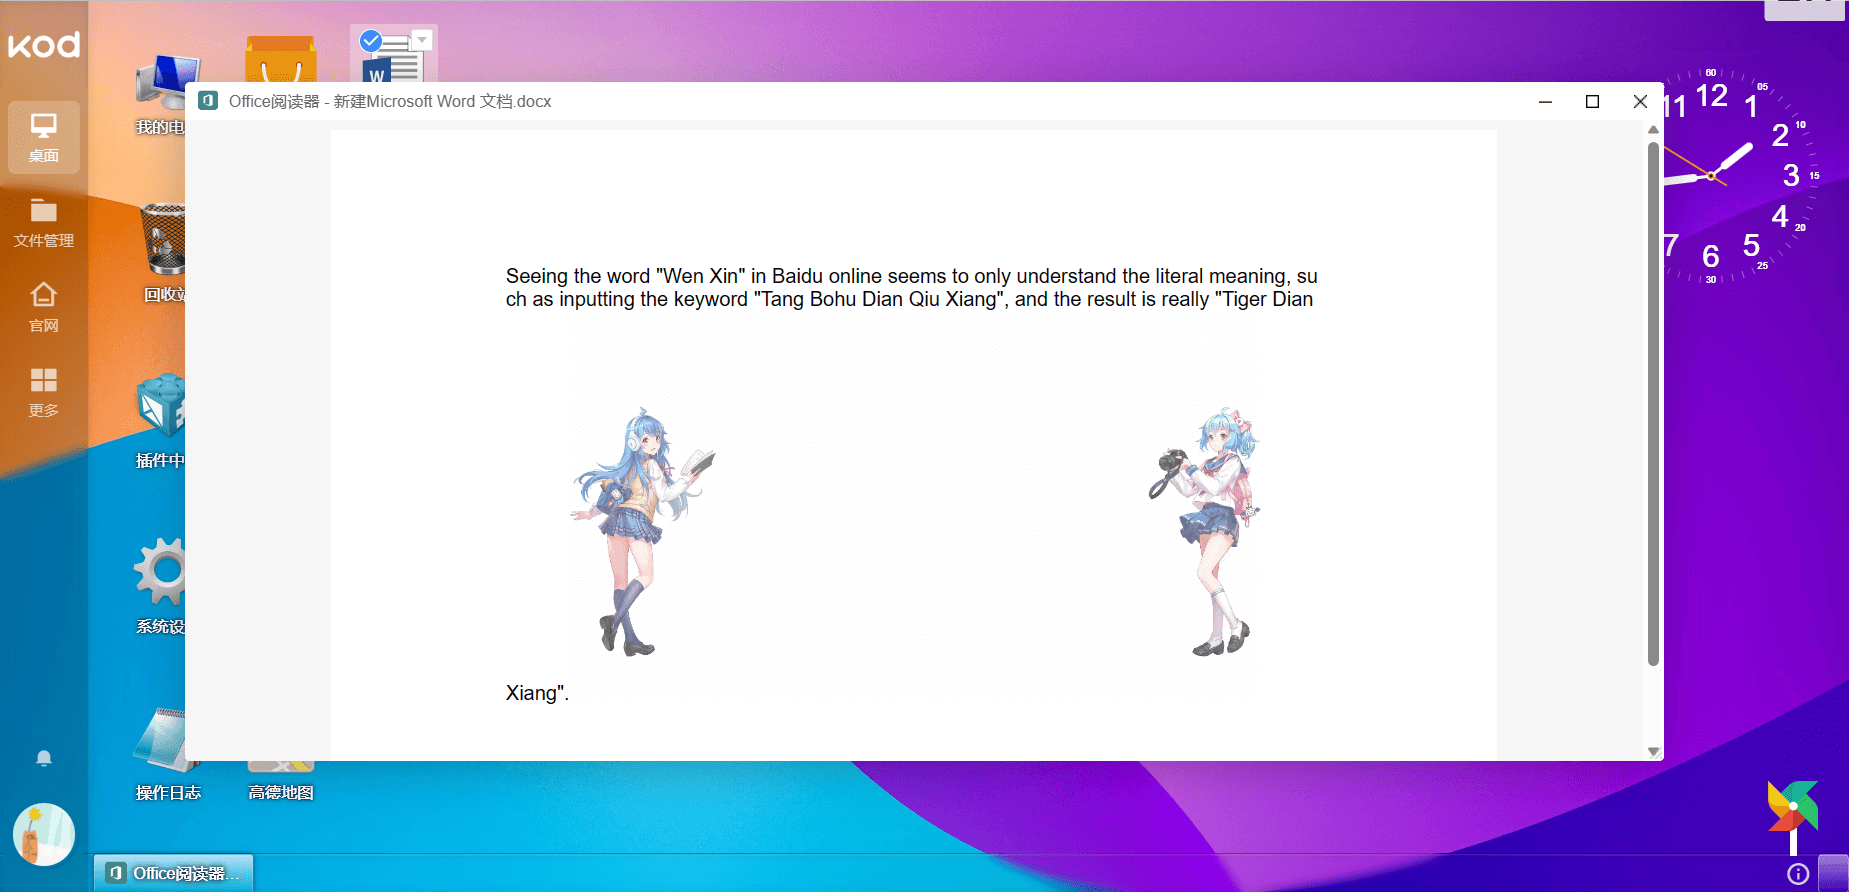This screenshot has height=892, width=1849.
Task: Close the Office阅读器 window
Action: (1640, 101)
